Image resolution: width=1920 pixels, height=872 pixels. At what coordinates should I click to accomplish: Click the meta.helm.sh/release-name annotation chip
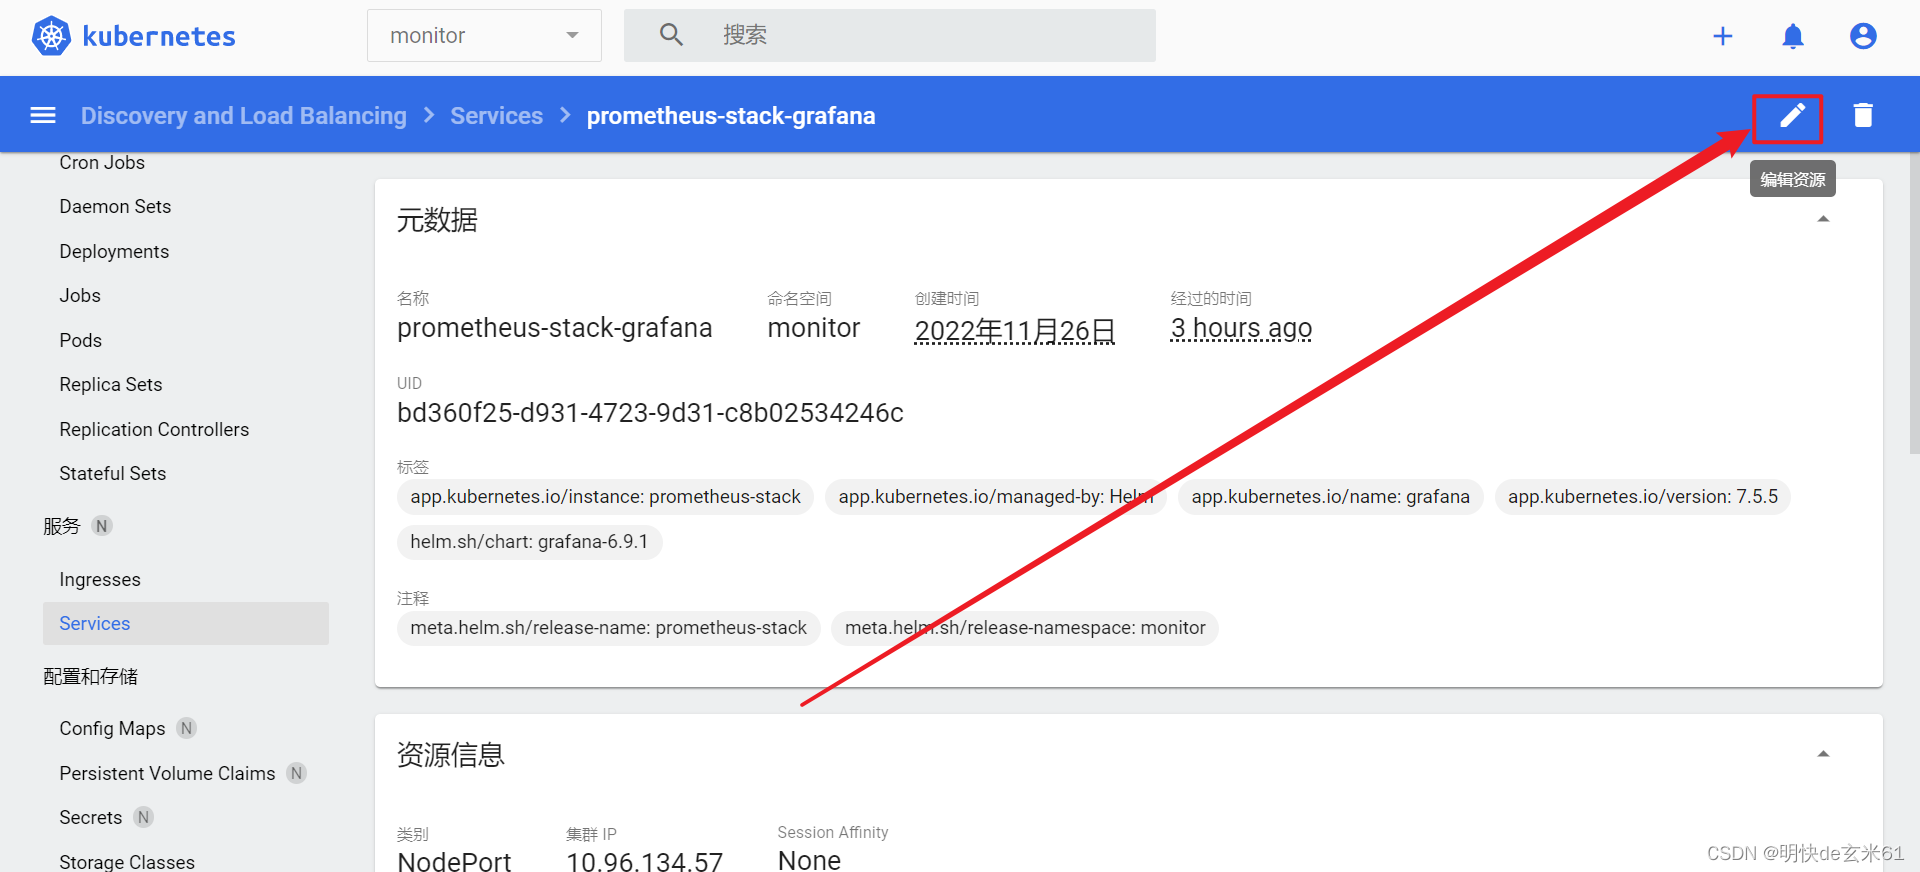(x=608, y=628)
